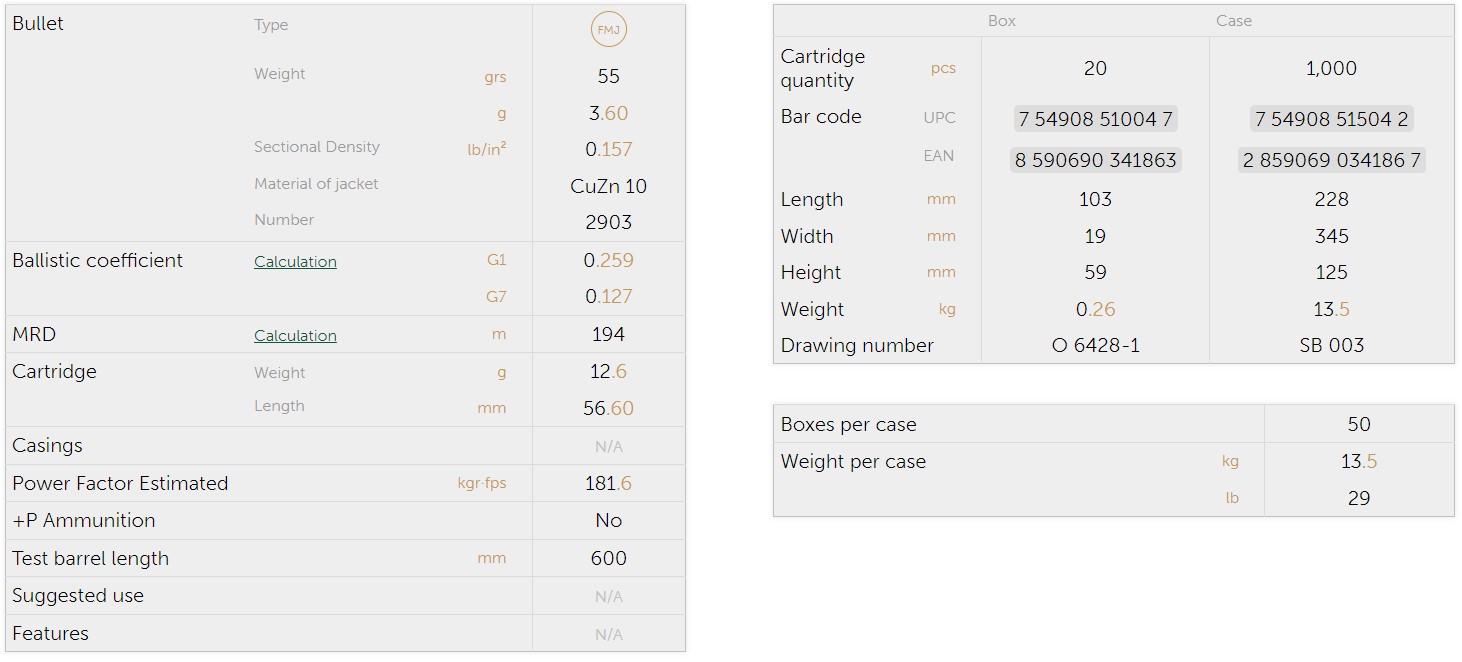
Task: Click the Cartridge quantity per case value 1,000
Action: pyautogui.click(x=1331, y=69)
